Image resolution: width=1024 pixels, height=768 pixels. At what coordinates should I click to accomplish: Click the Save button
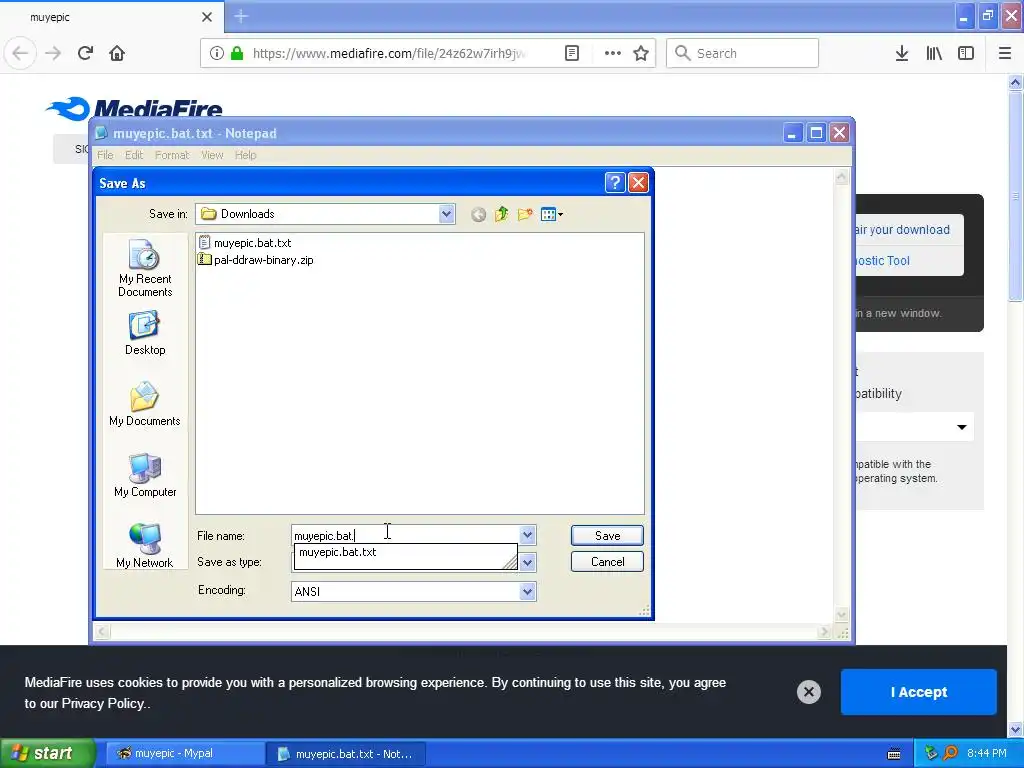point(607,536)
